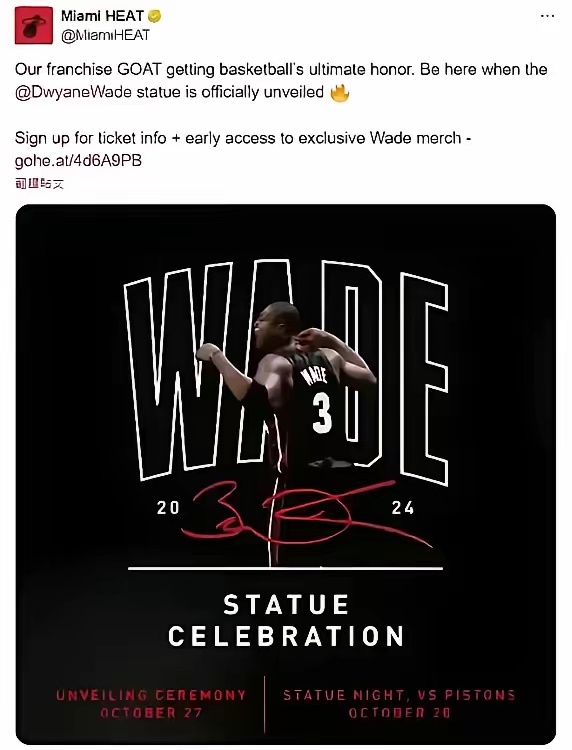Open the gohe.at/4d6A9PB link

click(78, 160)
